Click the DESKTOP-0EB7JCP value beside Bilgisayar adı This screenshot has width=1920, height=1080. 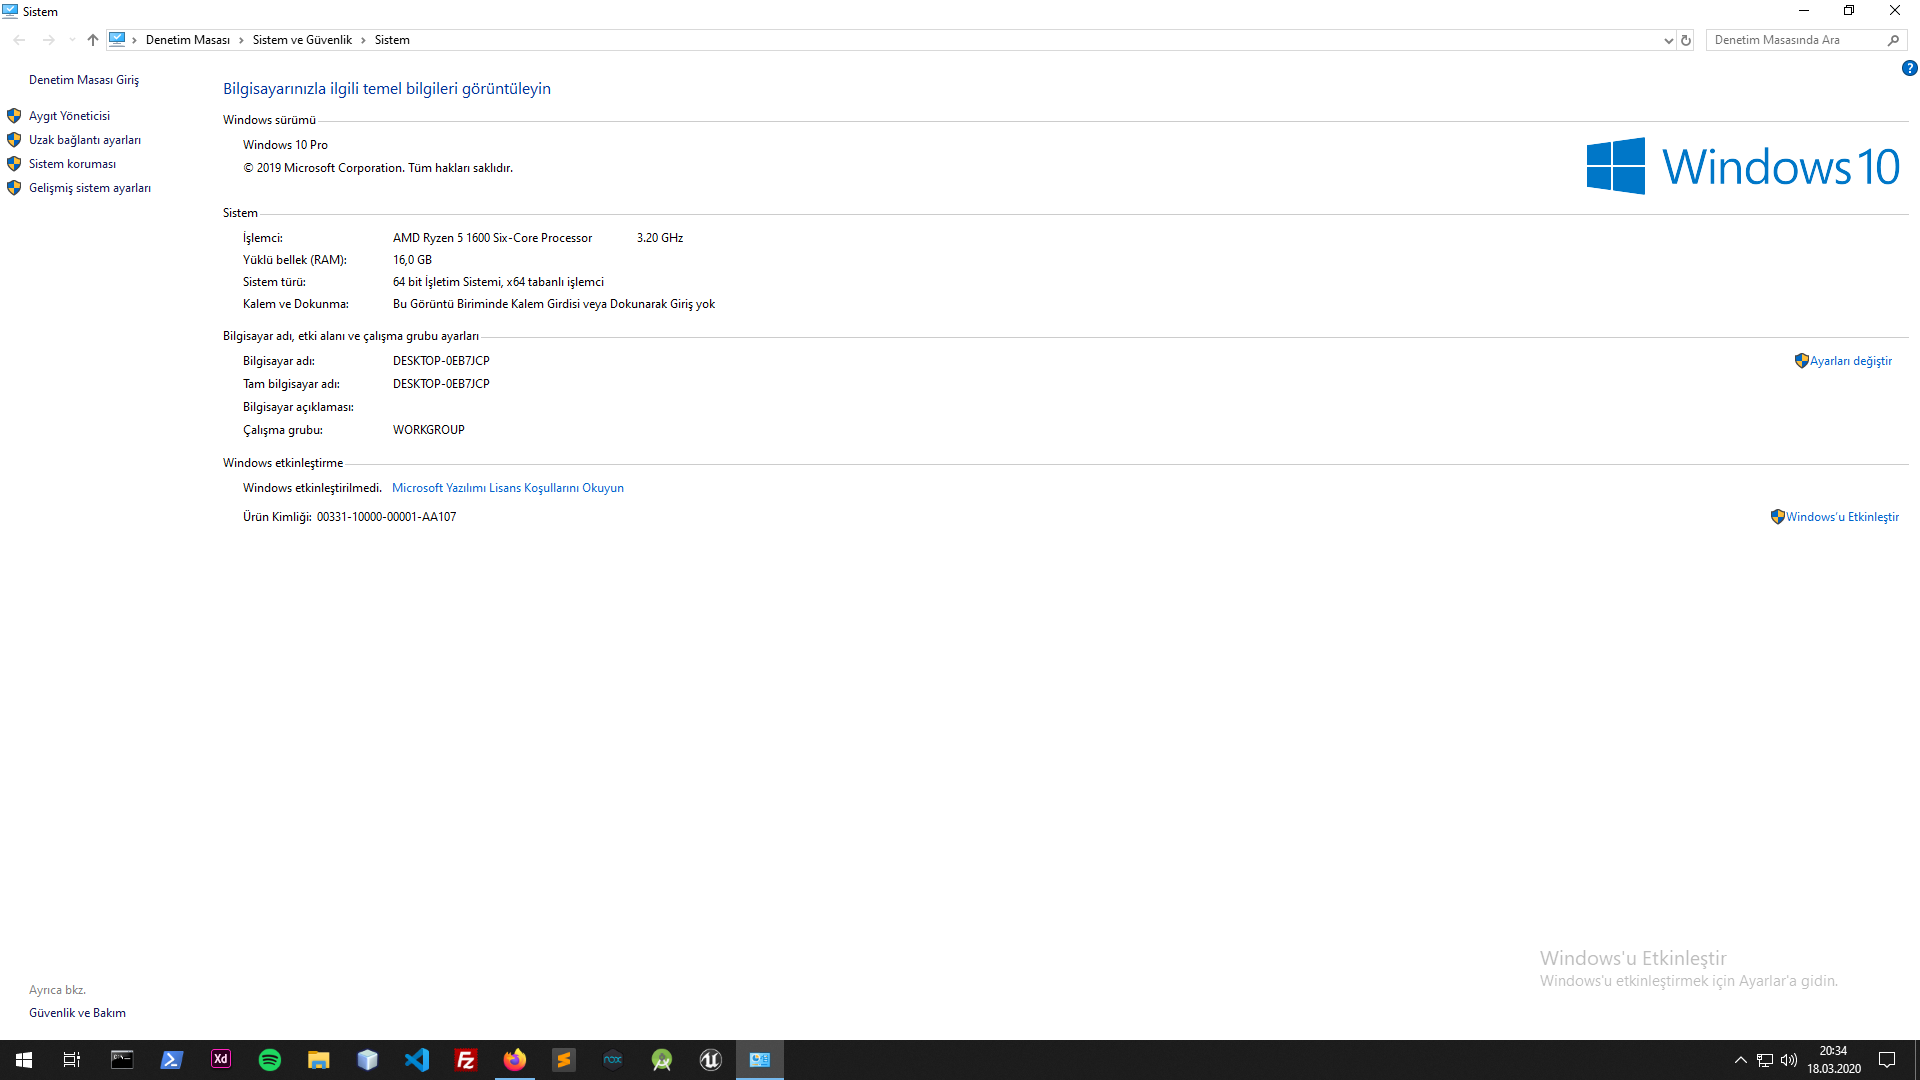tap(441, 361)
